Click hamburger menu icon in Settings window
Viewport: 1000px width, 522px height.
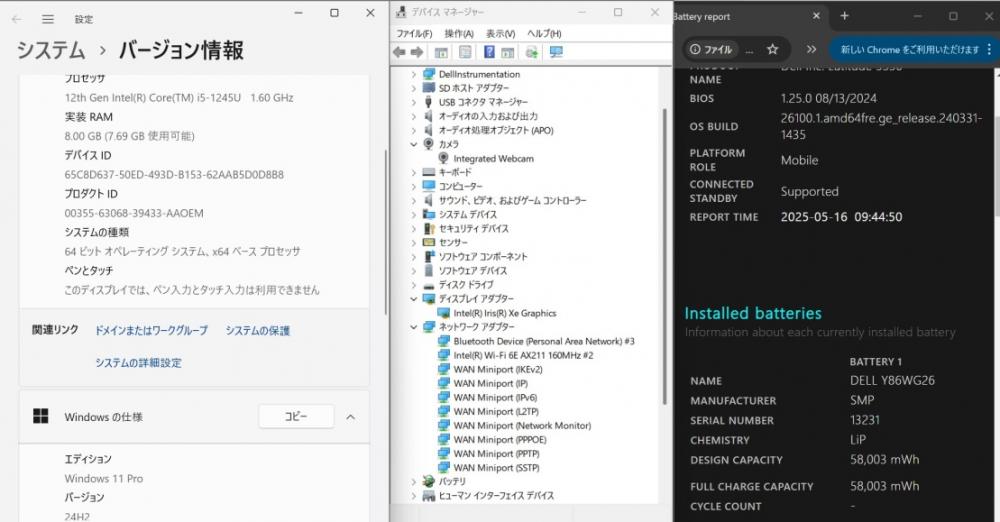(48, 19)
